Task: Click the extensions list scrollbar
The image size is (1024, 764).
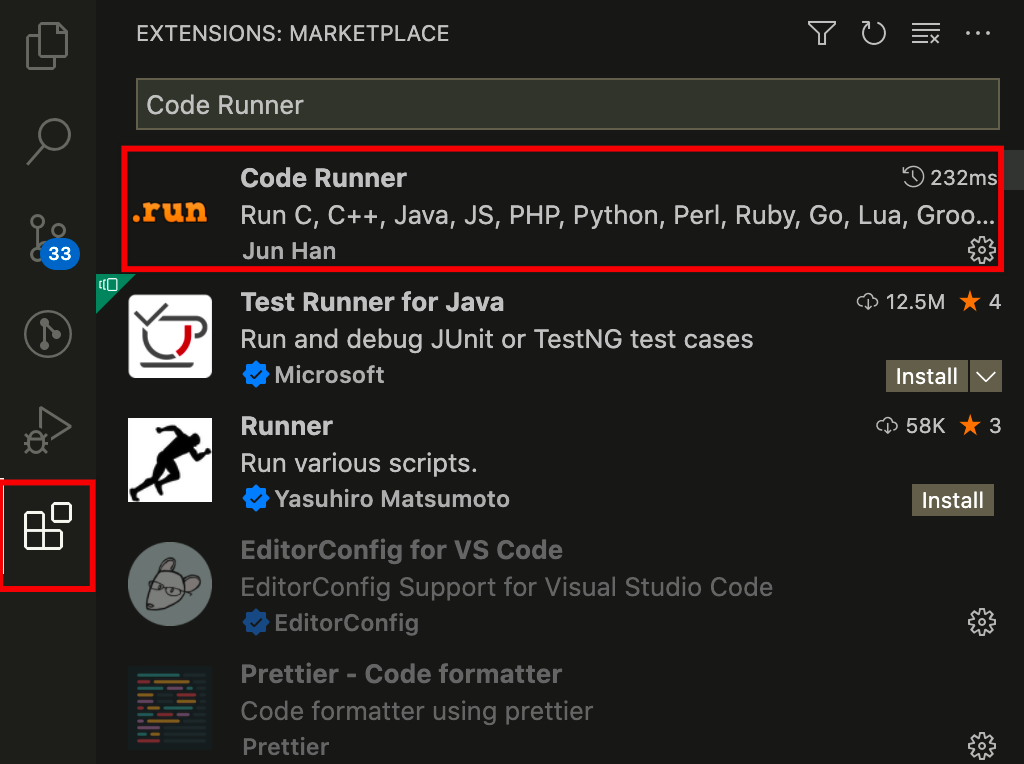Action: 1014,169
